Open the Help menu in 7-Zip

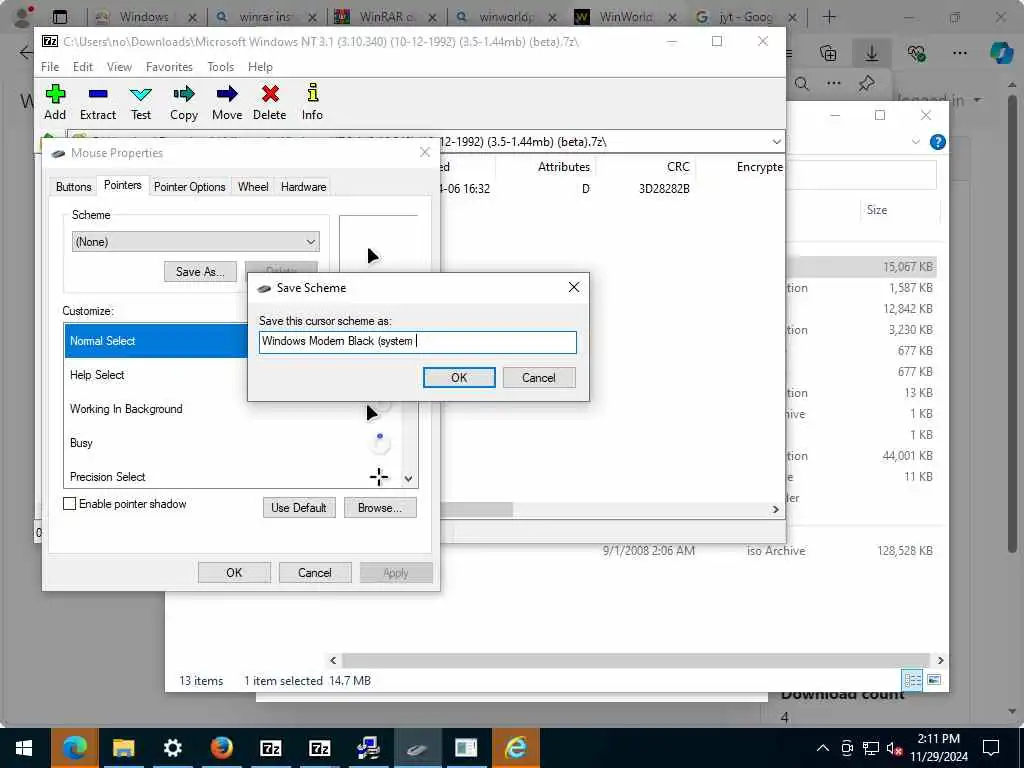(x=260, y=67)
